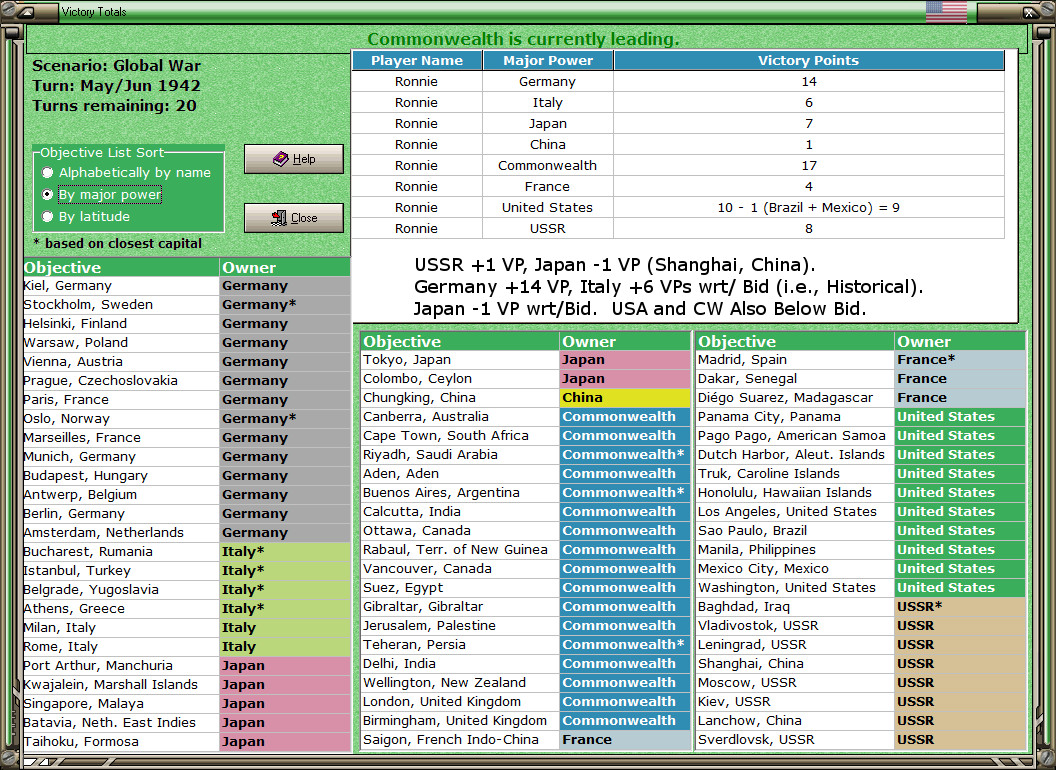Click 'Stockholm, Sweden' objective row
Screen dimensions: 1056x770
click(x=187, y=304)
